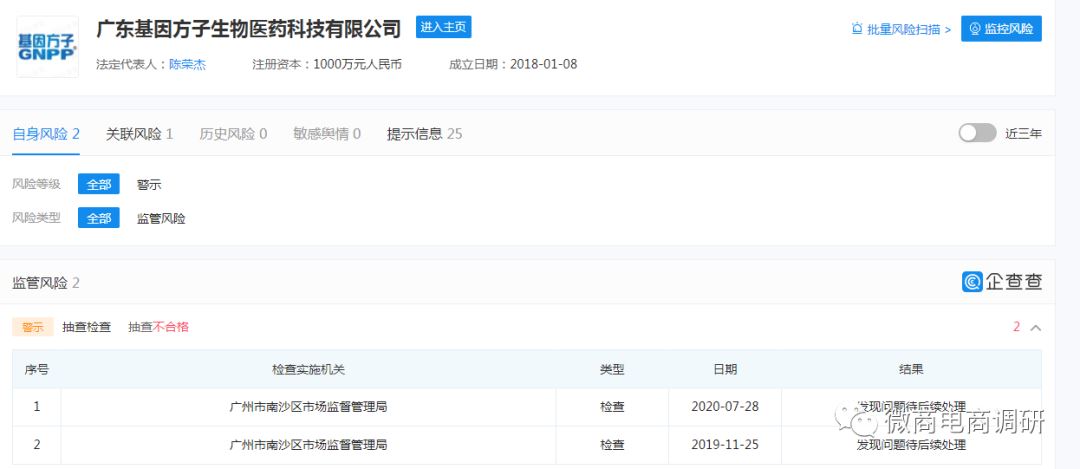
Task: Click the company name 广东基因方子生物医药科技有限公司
Action: 249,29
